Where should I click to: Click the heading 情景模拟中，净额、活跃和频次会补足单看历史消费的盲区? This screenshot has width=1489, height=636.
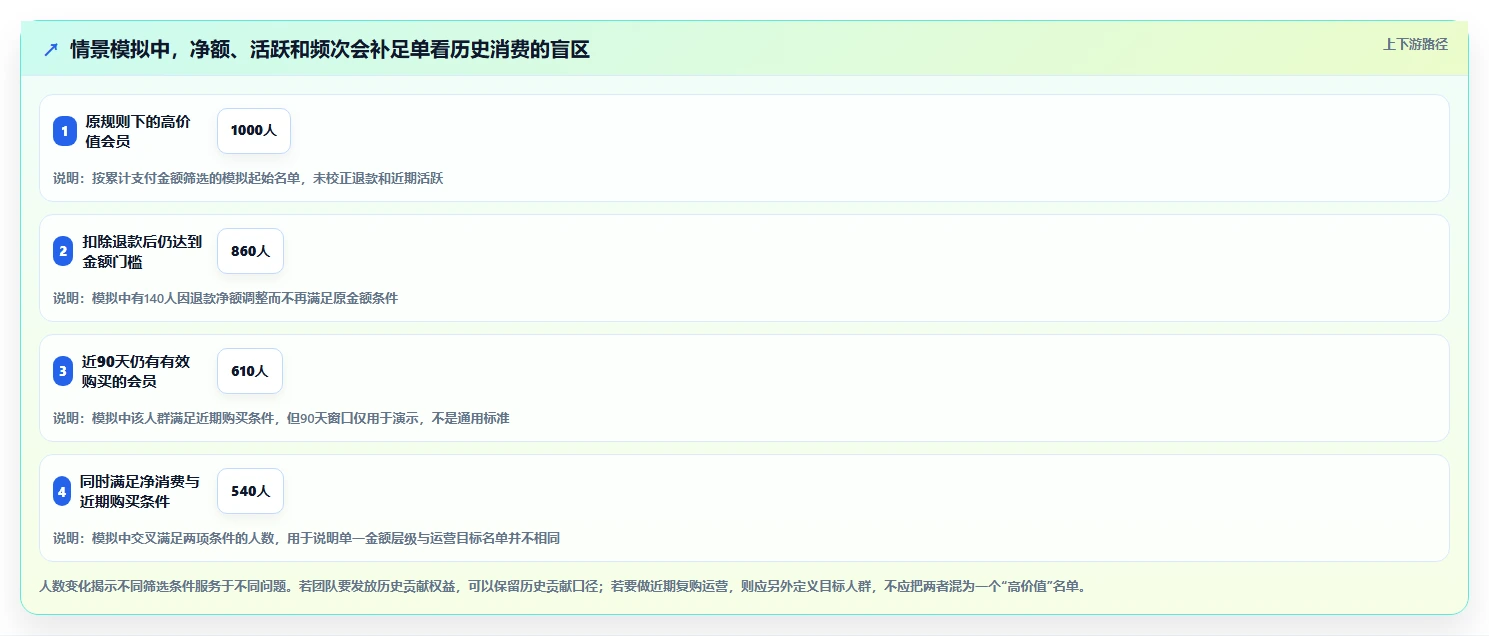(x=330, y=50)
